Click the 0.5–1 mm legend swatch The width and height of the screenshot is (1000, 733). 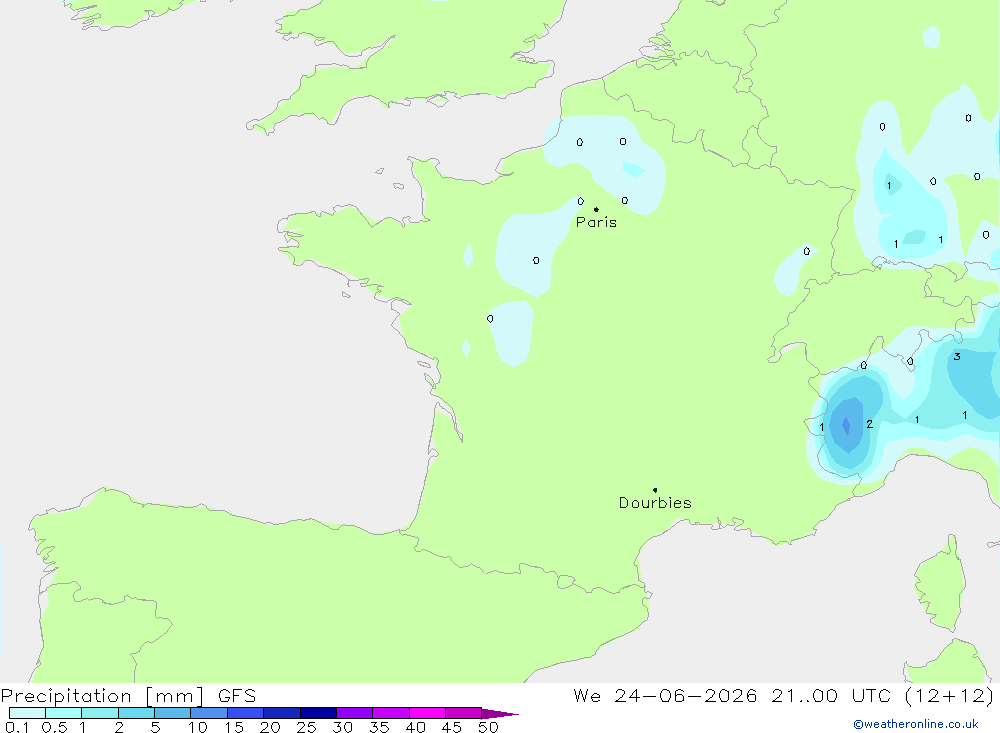click(63, 713)
